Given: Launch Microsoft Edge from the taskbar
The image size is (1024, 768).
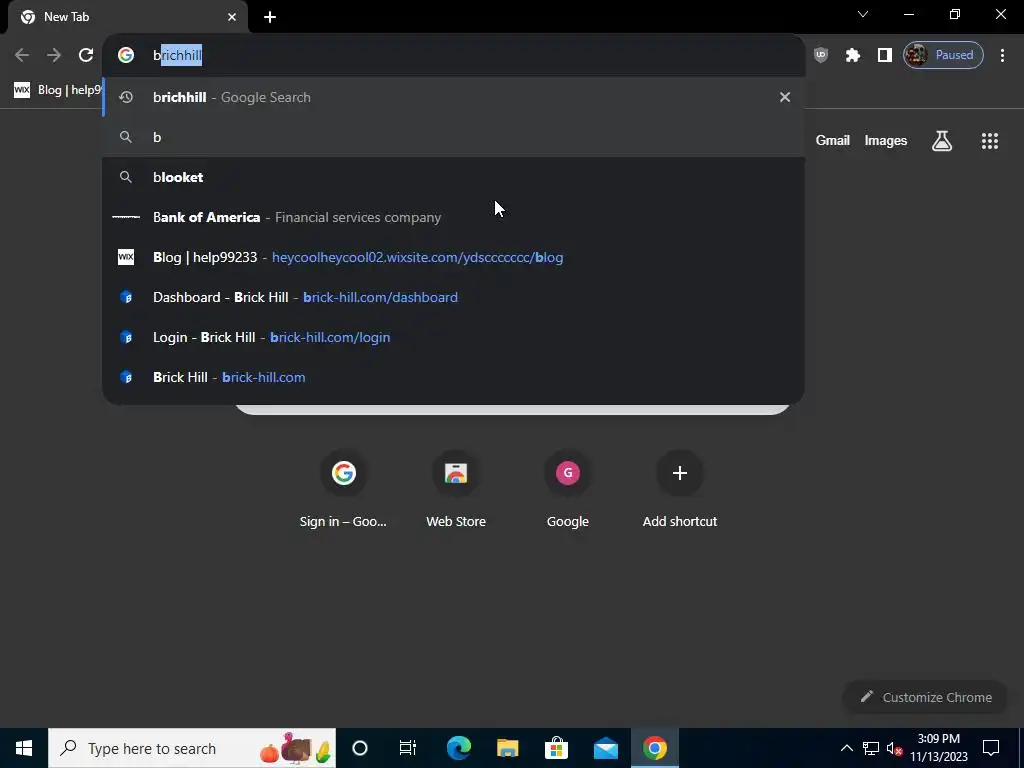Looking at the screenshot, I should tap(458, 748).
